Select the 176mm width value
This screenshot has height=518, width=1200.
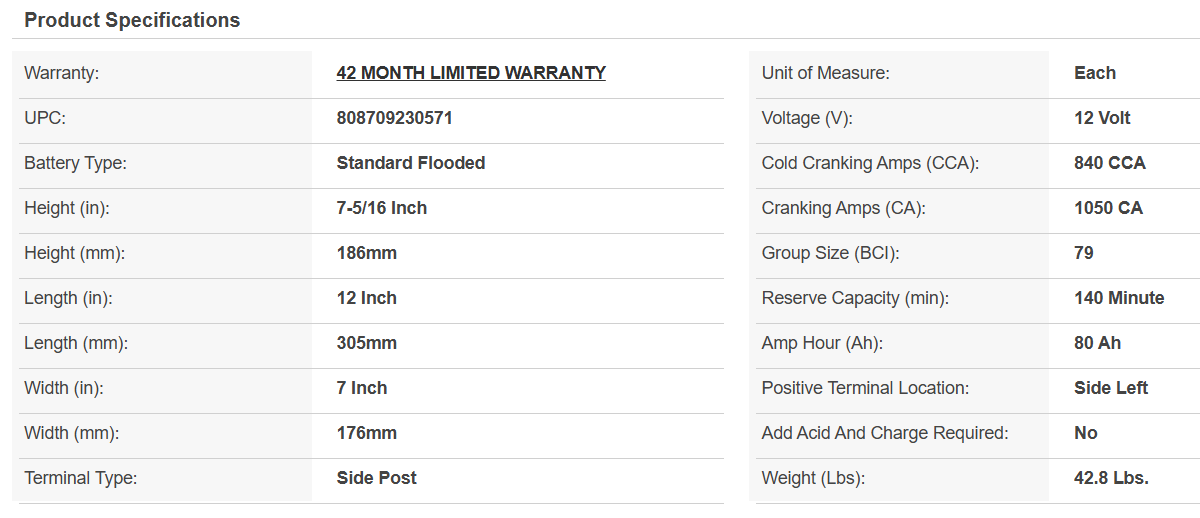click(x=367, y=433)
